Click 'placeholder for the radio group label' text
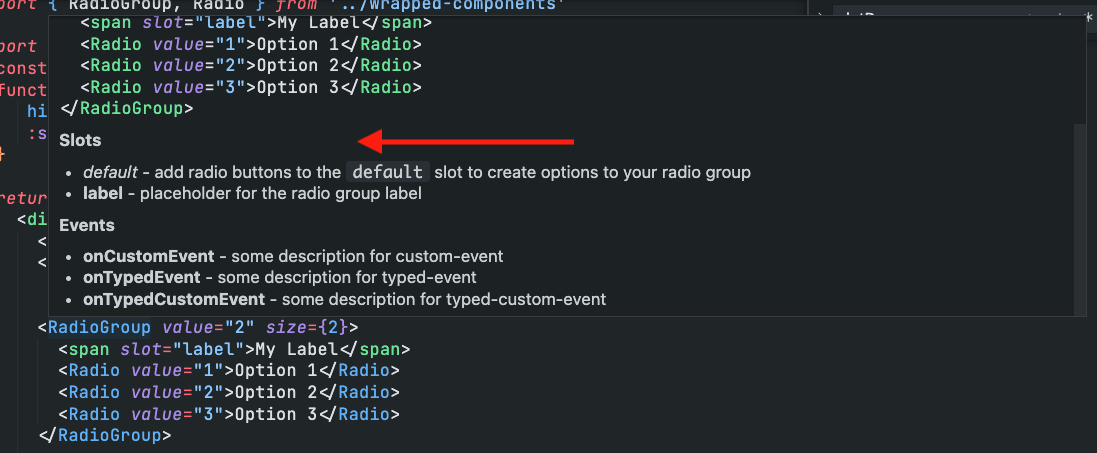 coord(281,193)
